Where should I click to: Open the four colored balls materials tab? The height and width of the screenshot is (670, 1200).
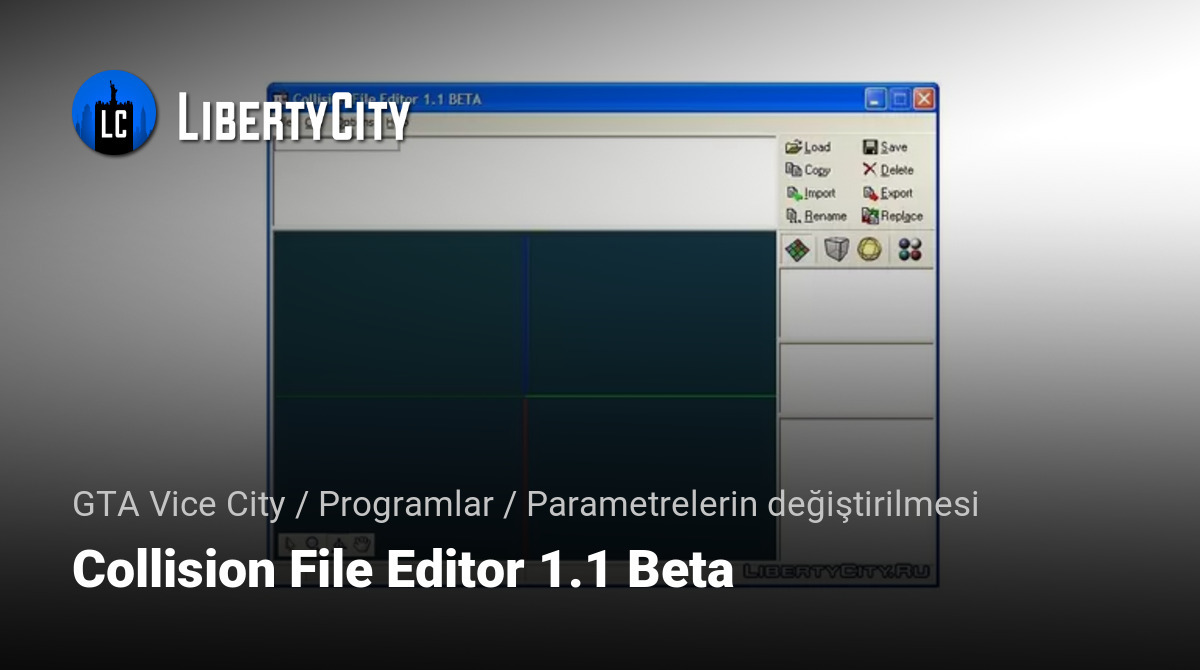[x=909, y=250]
